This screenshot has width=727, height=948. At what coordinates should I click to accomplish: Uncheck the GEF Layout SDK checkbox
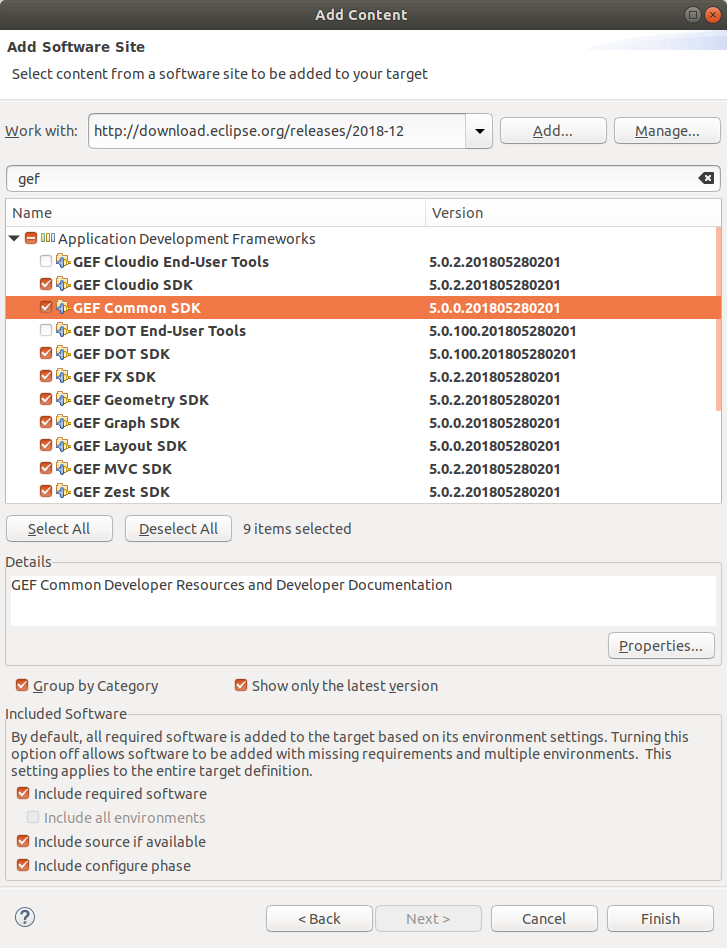coord(45,445)
